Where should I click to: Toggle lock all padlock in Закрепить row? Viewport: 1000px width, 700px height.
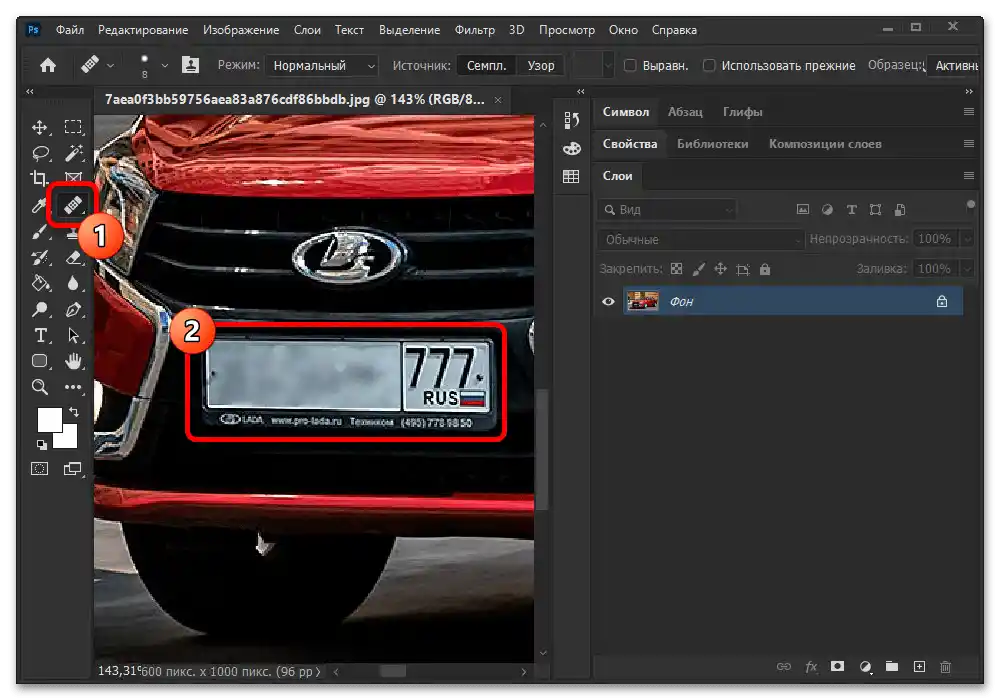click(765, 269)
